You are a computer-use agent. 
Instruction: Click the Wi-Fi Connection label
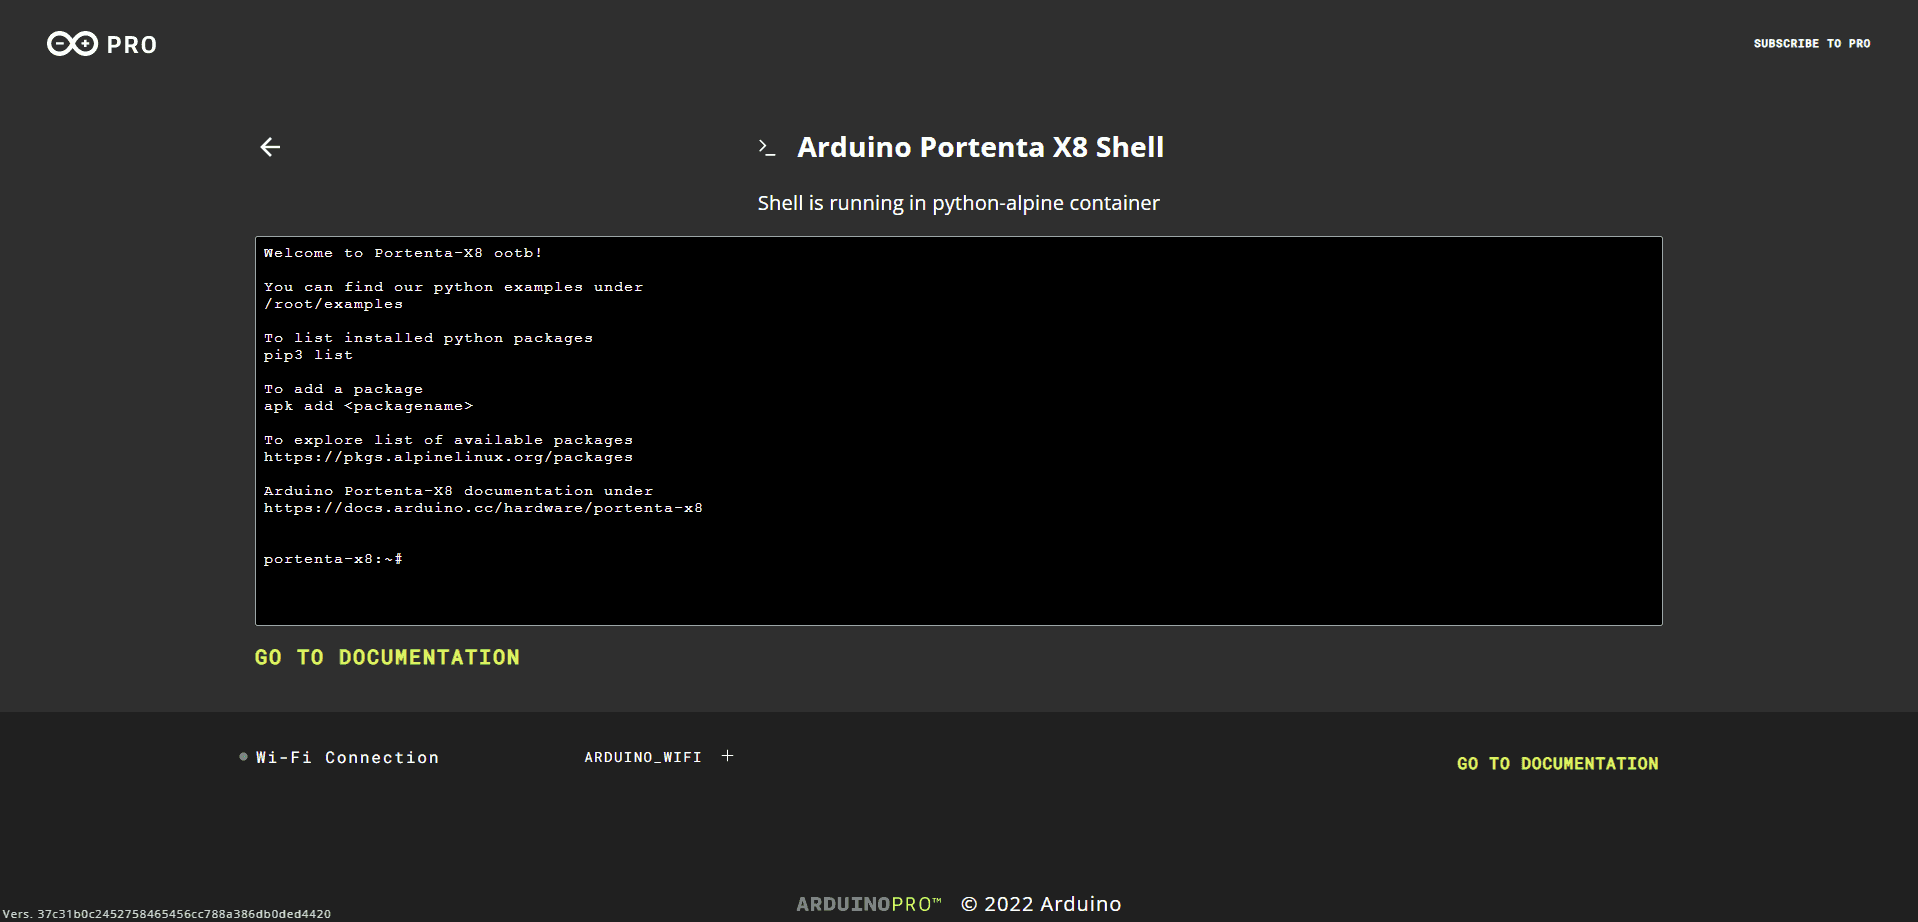click(347, 758)
